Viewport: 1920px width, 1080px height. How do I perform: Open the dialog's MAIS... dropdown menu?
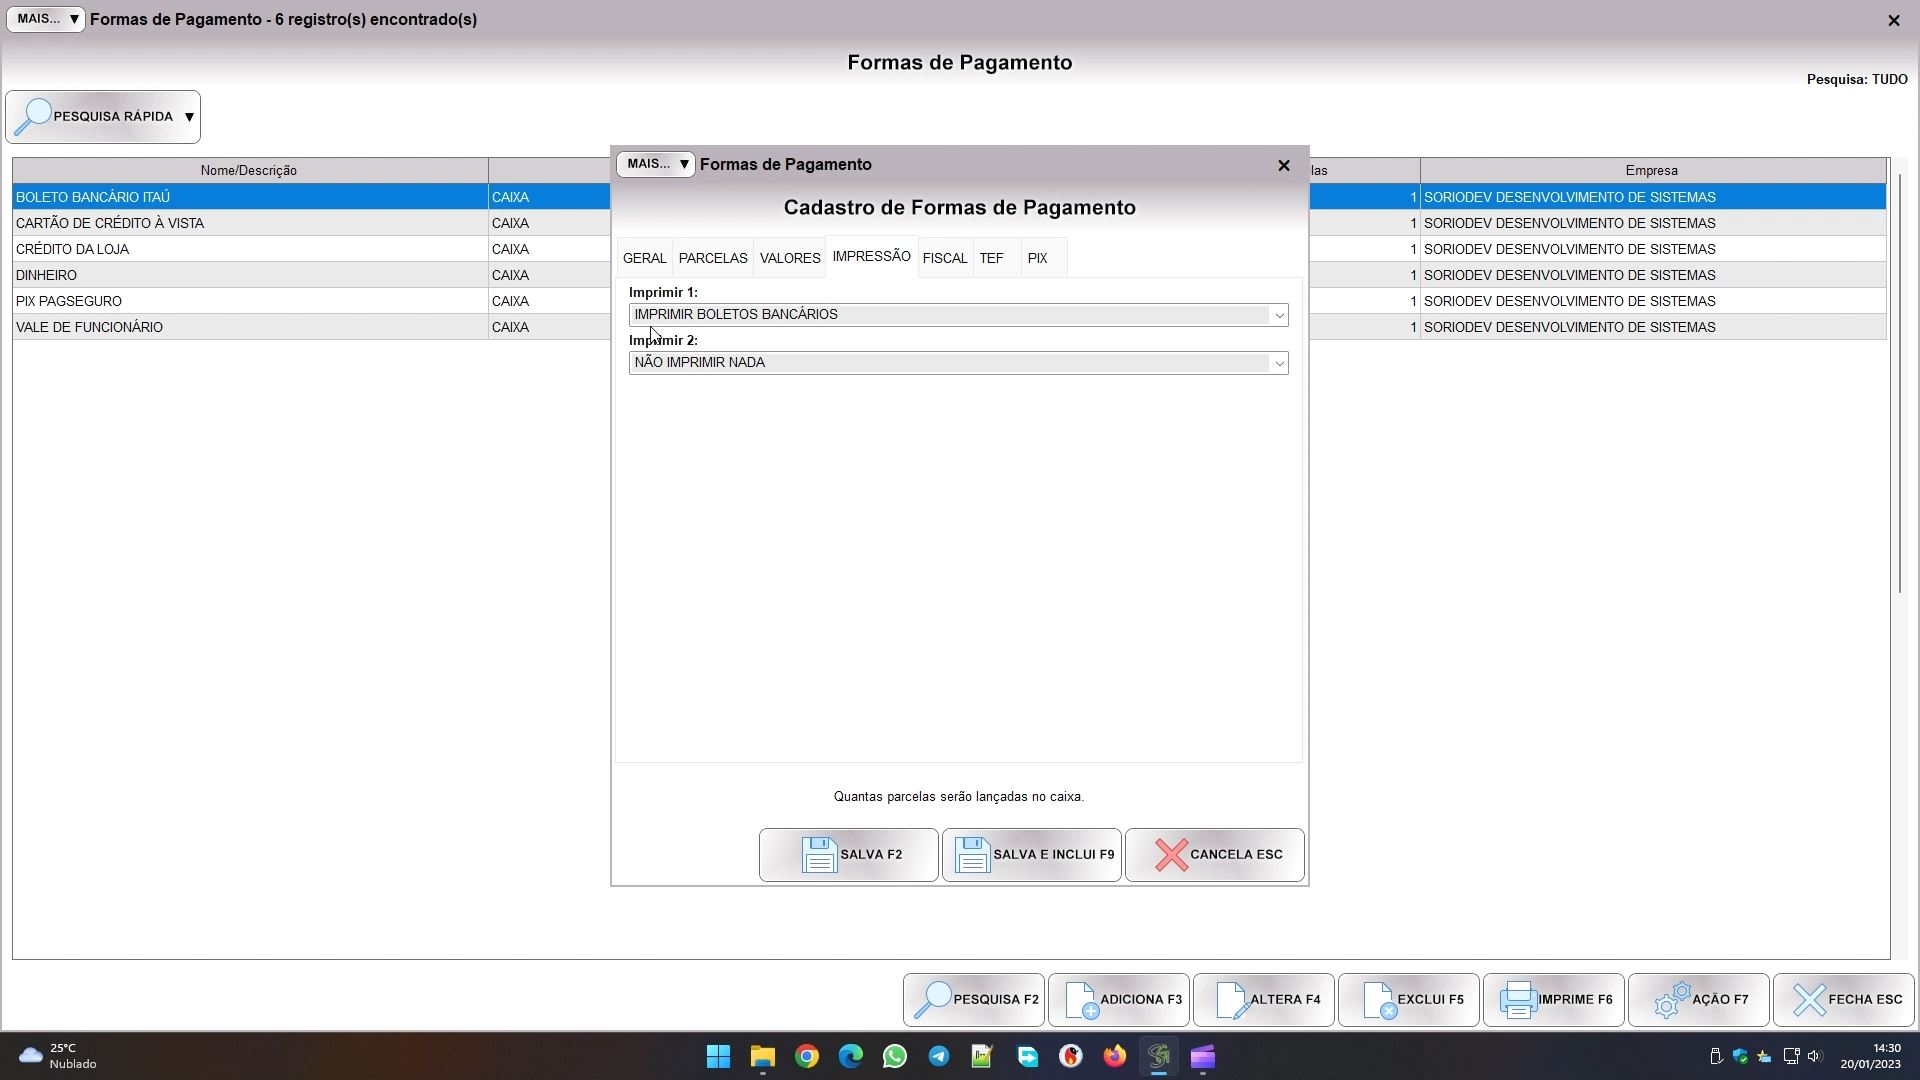pos(656,165)
